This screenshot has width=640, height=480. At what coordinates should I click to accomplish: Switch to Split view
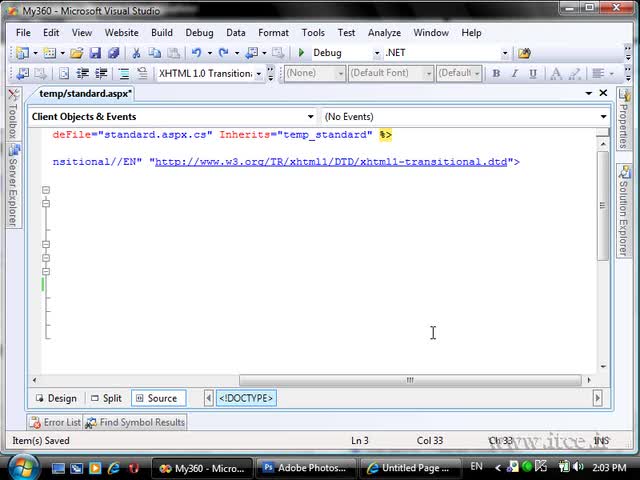click(107, 398)
